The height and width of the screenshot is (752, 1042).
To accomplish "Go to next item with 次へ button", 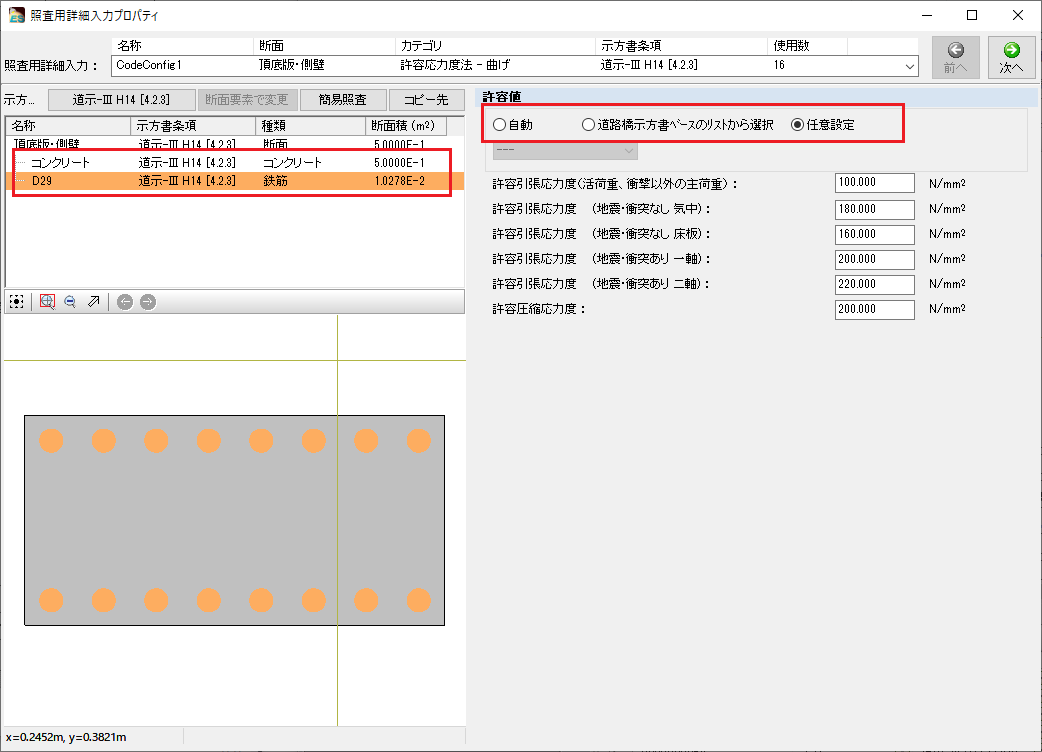I will tap(1011, 58).
